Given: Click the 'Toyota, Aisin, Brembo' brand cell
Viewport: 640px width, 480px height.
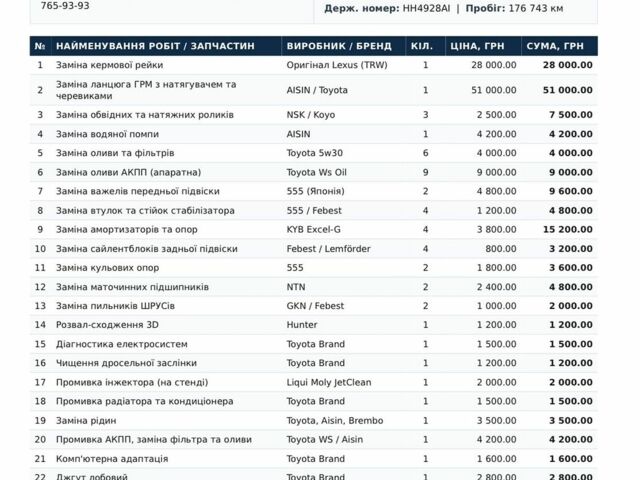Looking at the screenshot, I should coord(335,421).
